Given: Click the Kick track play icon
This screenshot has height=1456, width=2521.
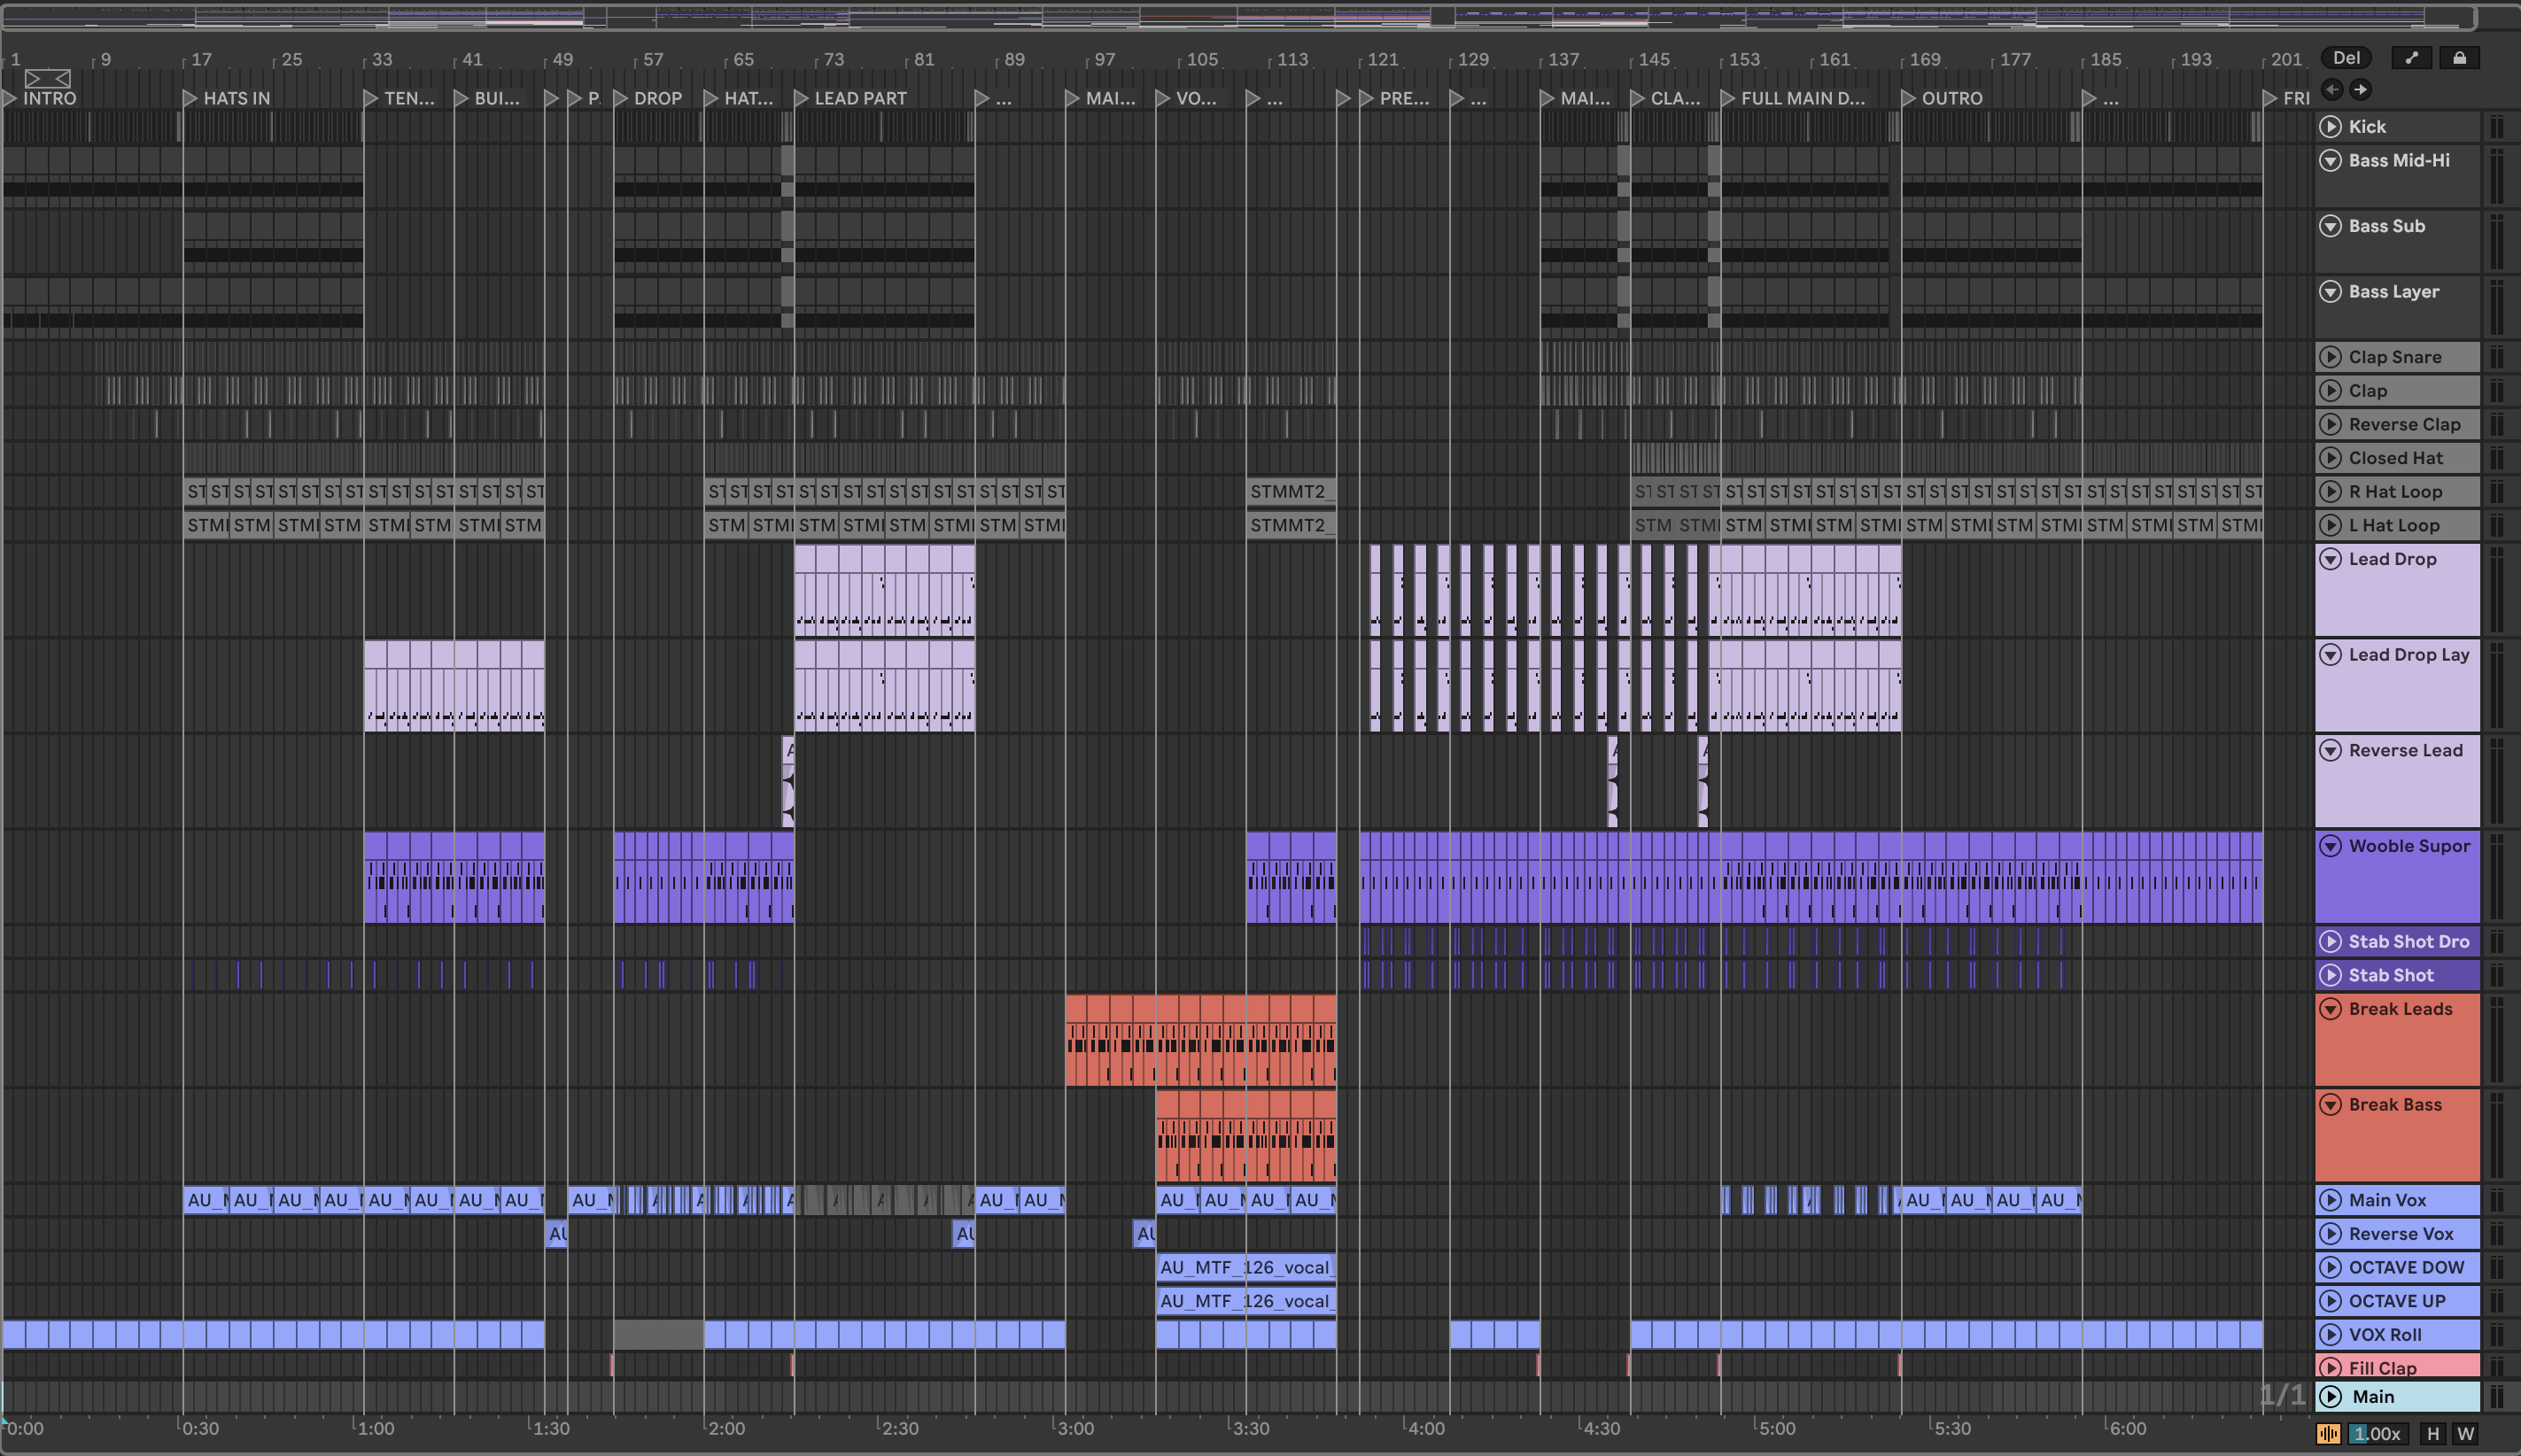Looking at the screenshot, I should coord(2330,127).
